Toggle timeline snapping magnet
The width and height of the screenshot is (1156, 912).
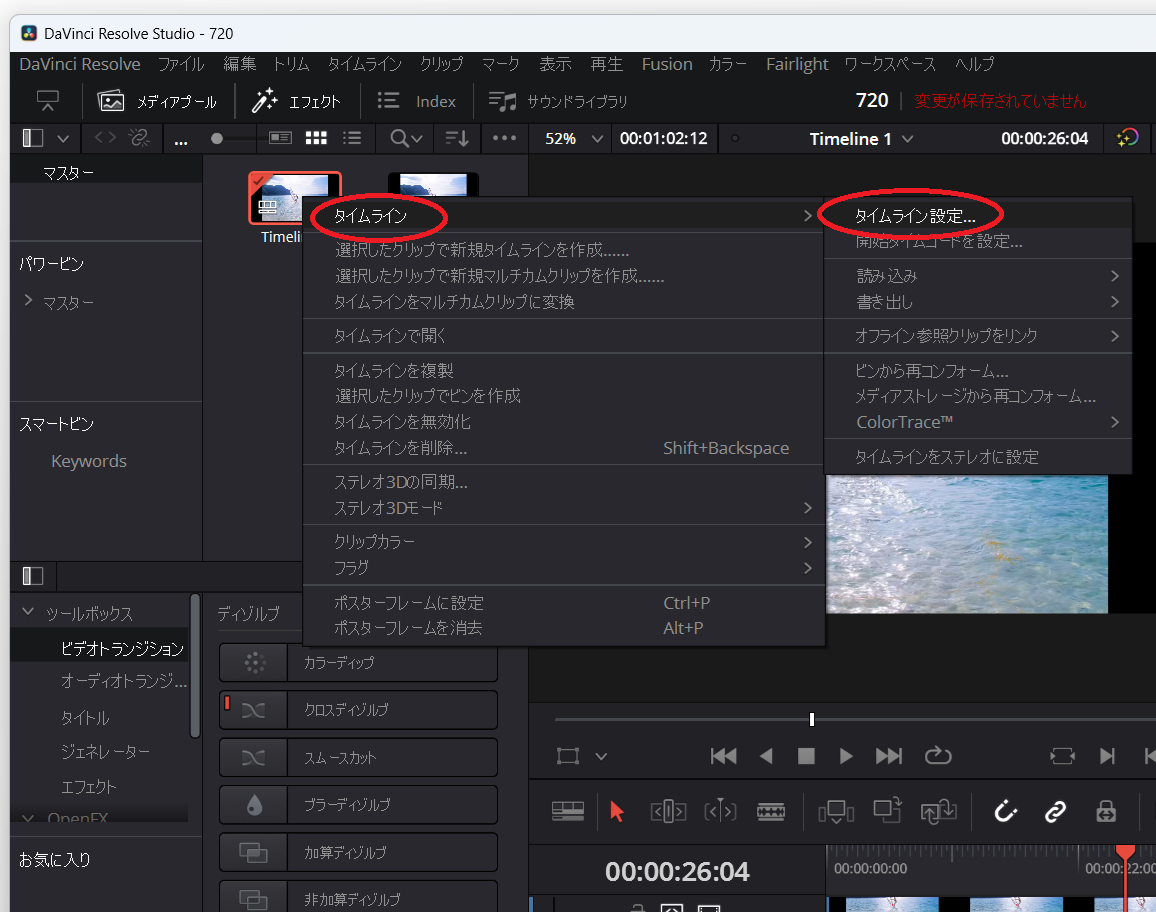1005,812
